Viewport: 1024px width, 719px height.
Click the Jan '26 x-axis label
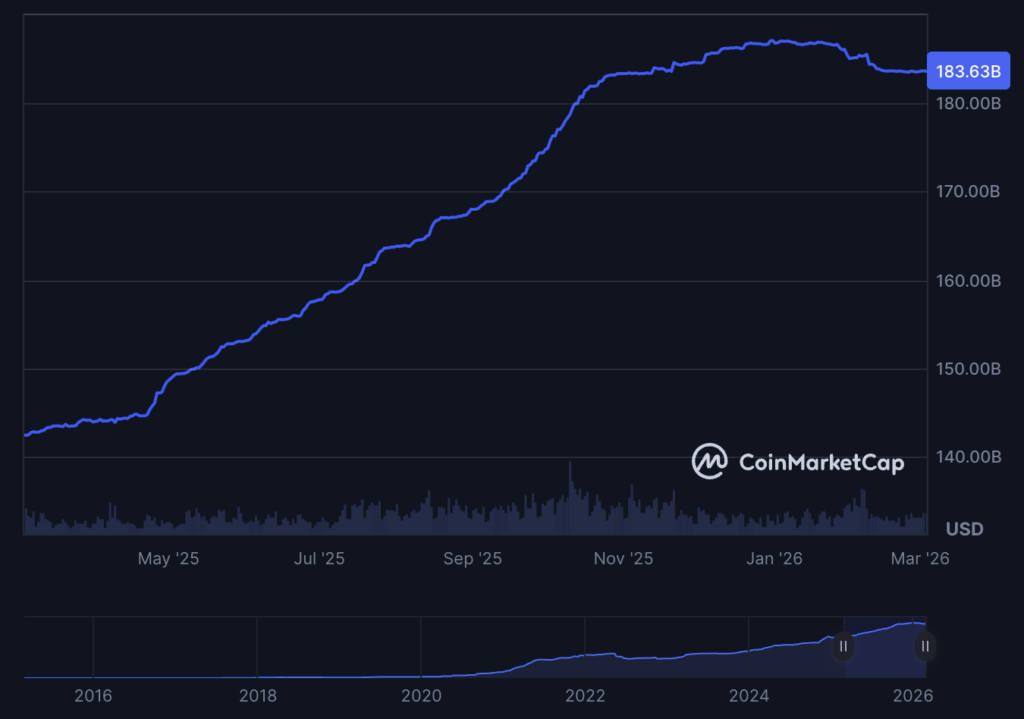click(774, 559)
